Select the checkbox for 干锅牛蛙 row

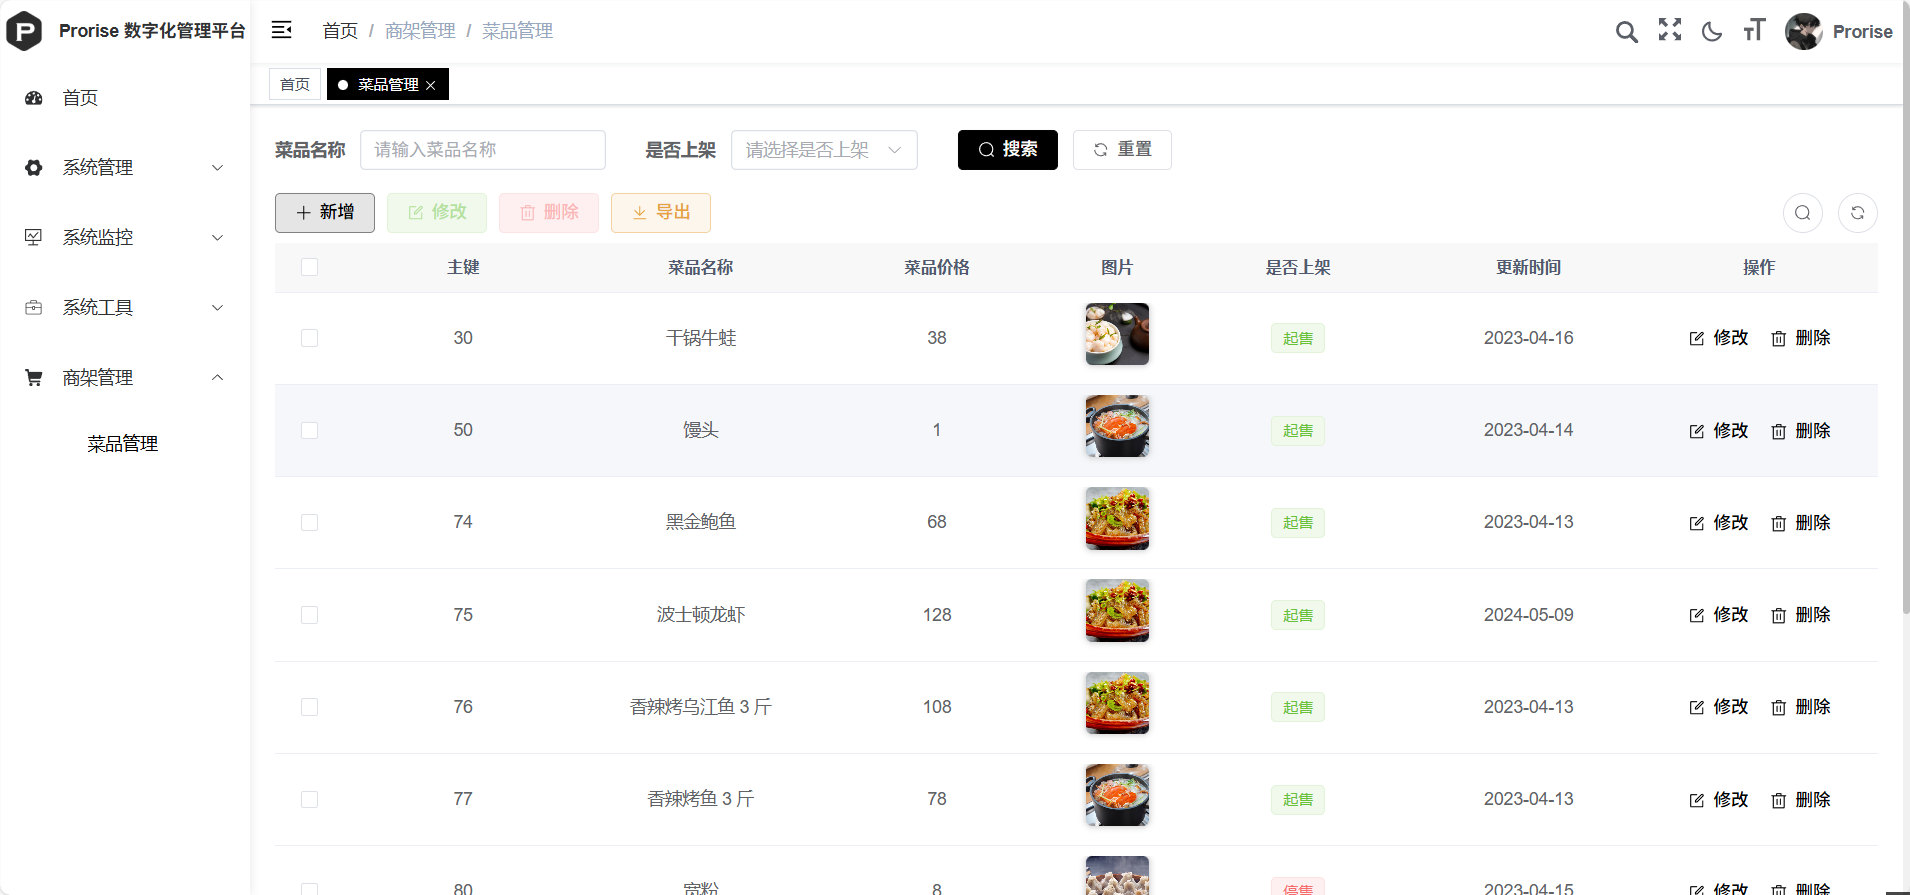tap(310, 338)
